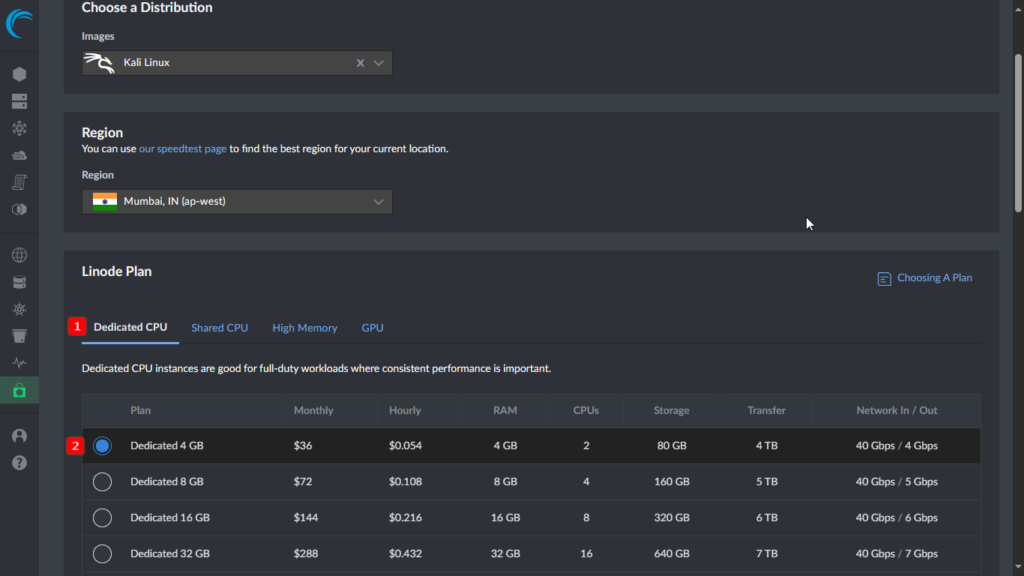Switch to the GPU tab
Screen dimensions: 1024x576
(372, 328)
